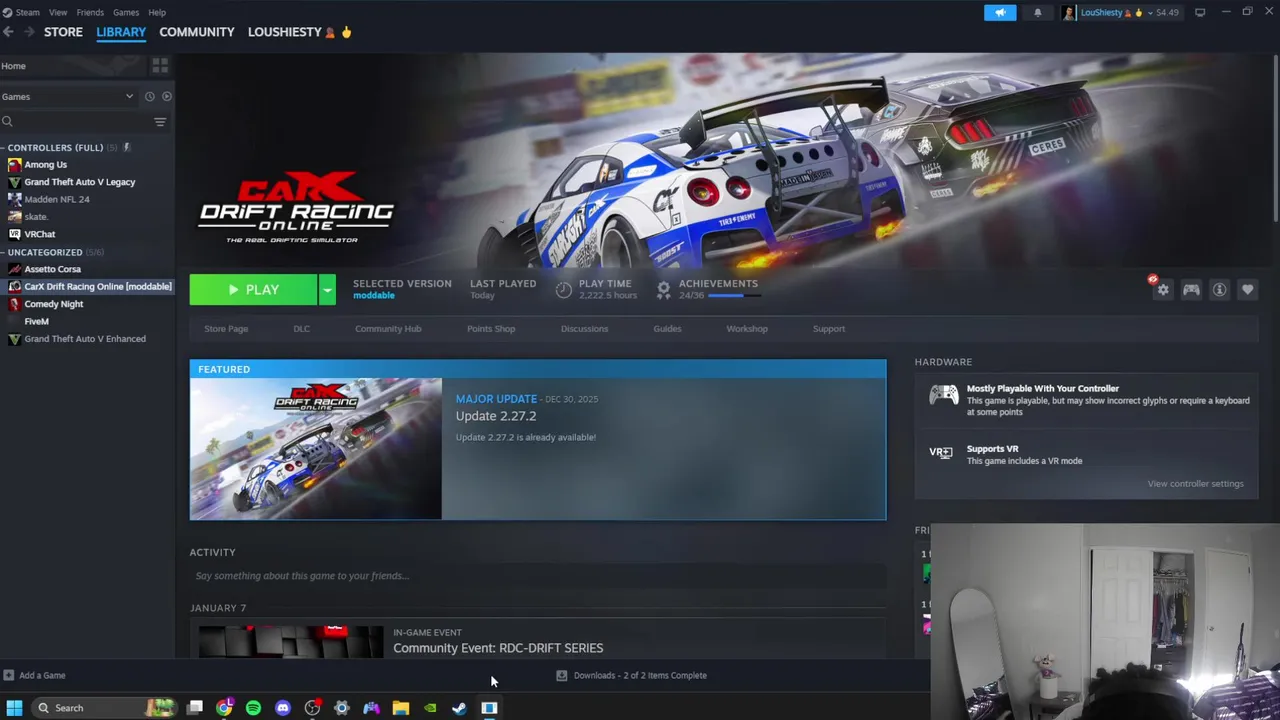Open the Workshop link
The height and width of the screenshot is (720, 1280).
point(747,328)
